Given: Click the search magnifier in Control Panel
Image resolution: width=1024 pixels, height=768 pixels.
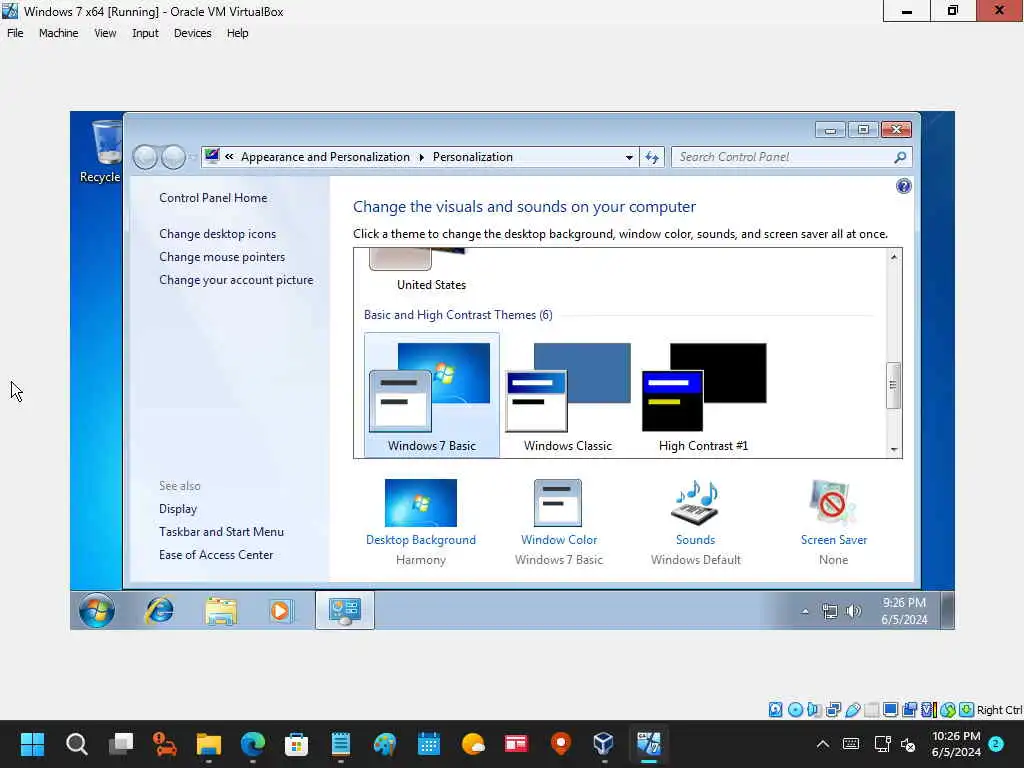Looking at the screenshot, I should point(900,157).
